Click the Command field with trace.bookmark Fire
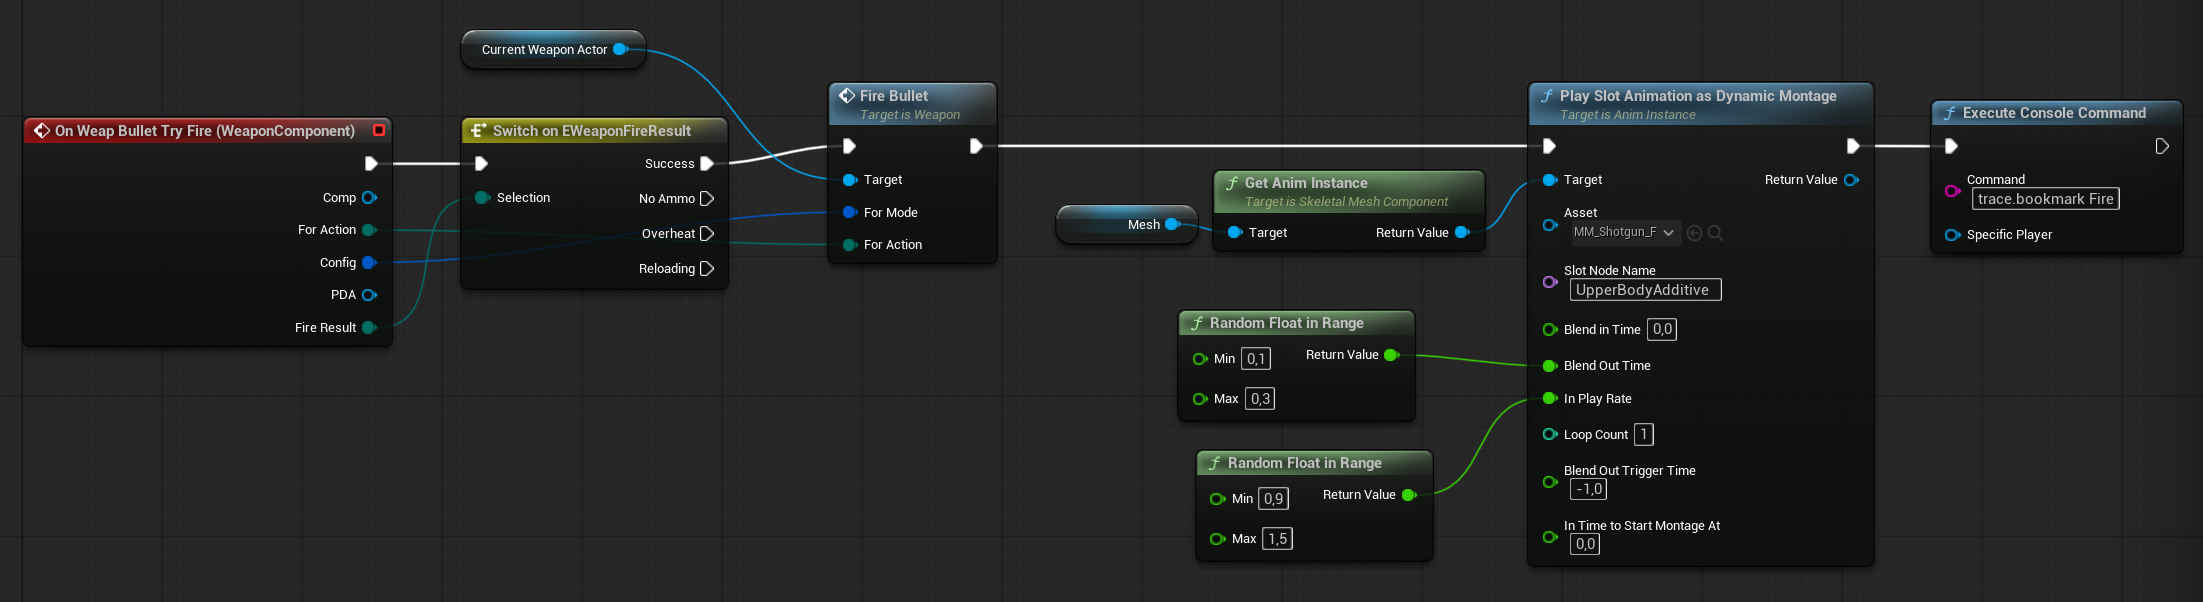 click(2045, 199)
